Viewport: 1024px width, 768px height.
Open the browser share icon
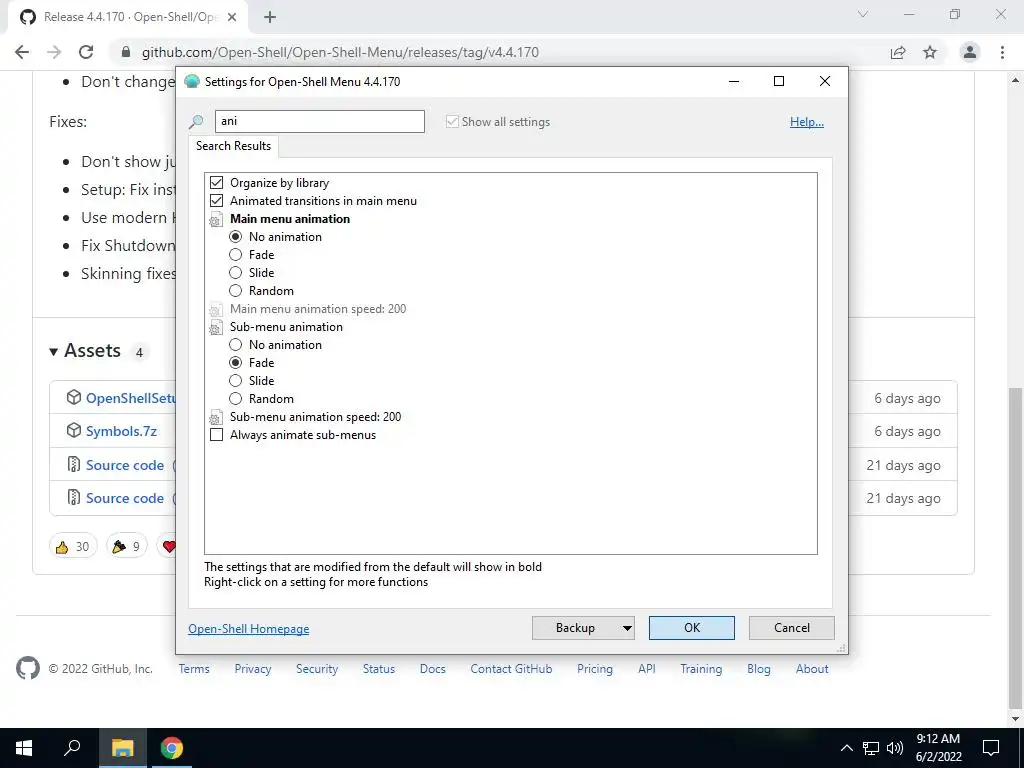898,52
